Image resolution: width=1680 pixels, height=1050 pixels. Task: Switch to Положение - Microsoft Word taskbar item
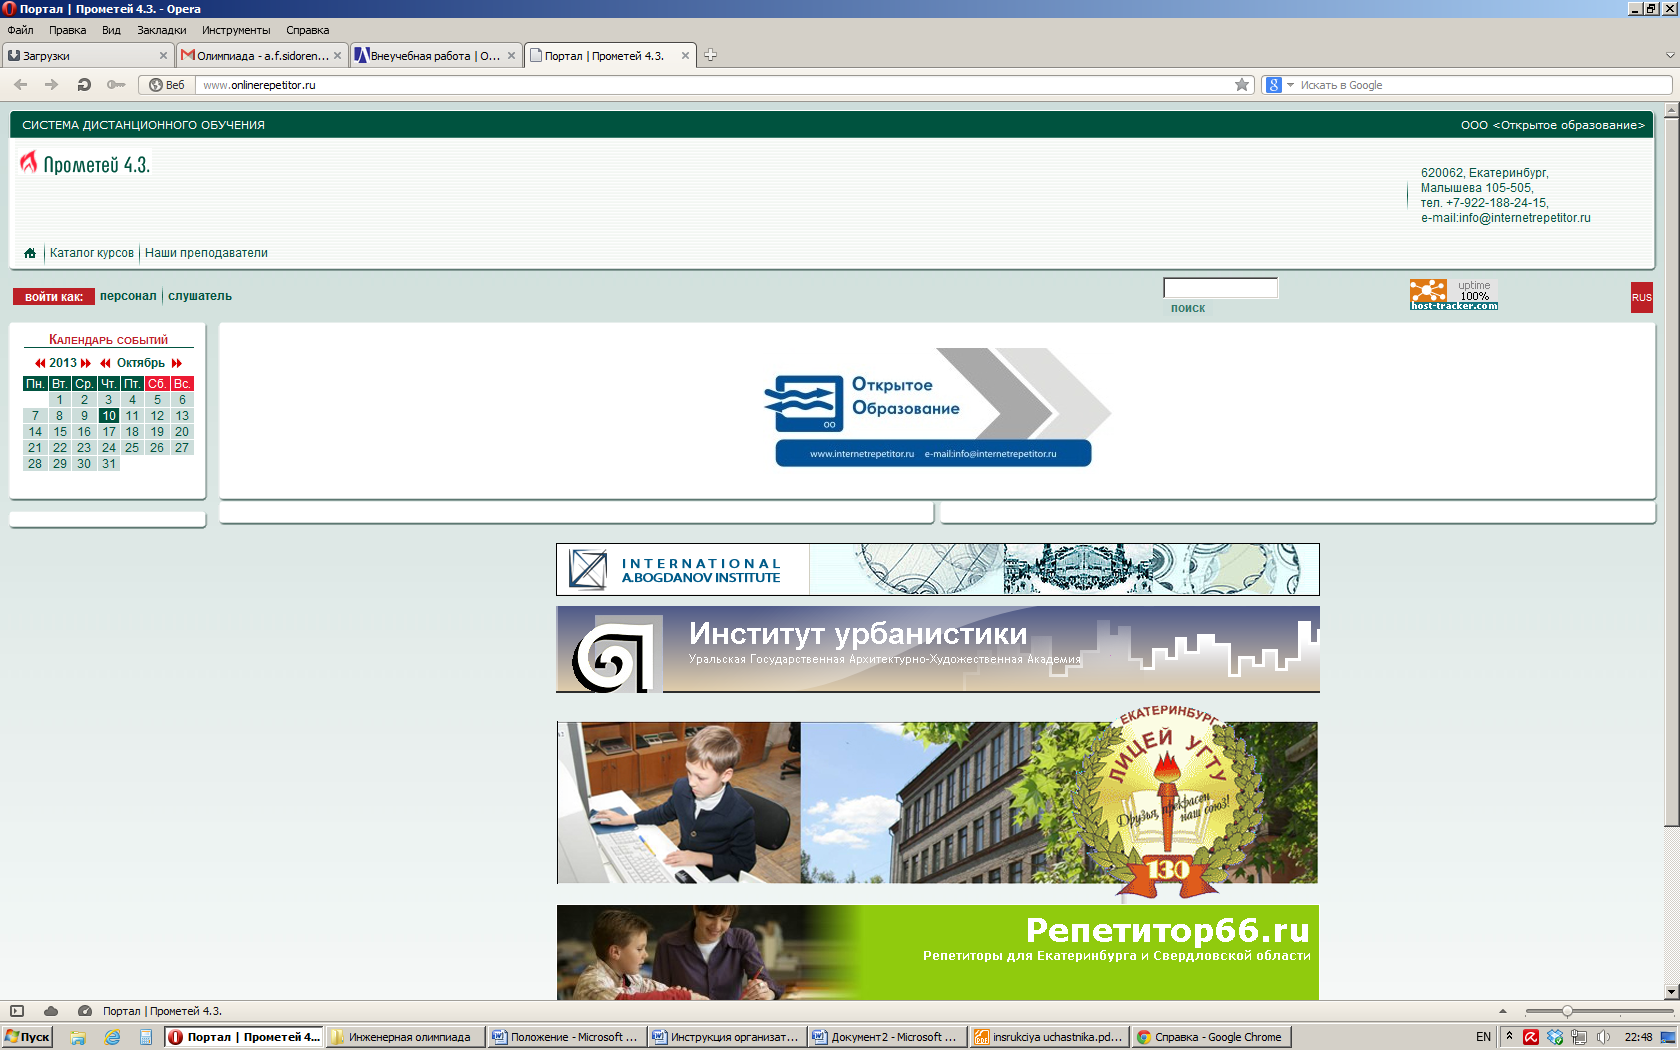pos(566,1037)
